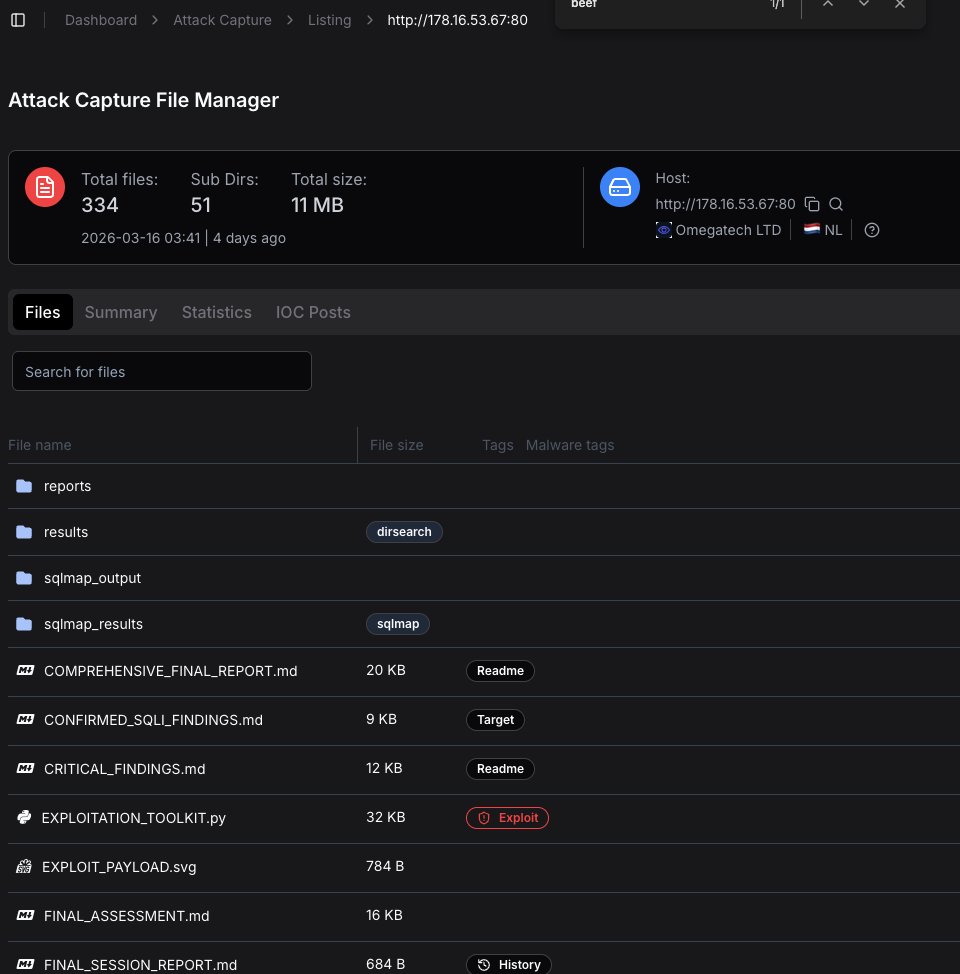
Task: Sort by File size column header
Action: (x=396, y=445)
